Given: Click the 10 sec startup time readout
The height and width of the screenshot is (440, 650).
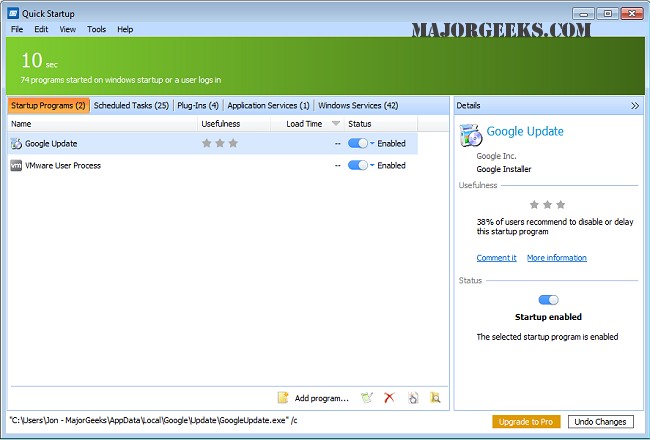Looking at the screenshot, I should 39,61.
